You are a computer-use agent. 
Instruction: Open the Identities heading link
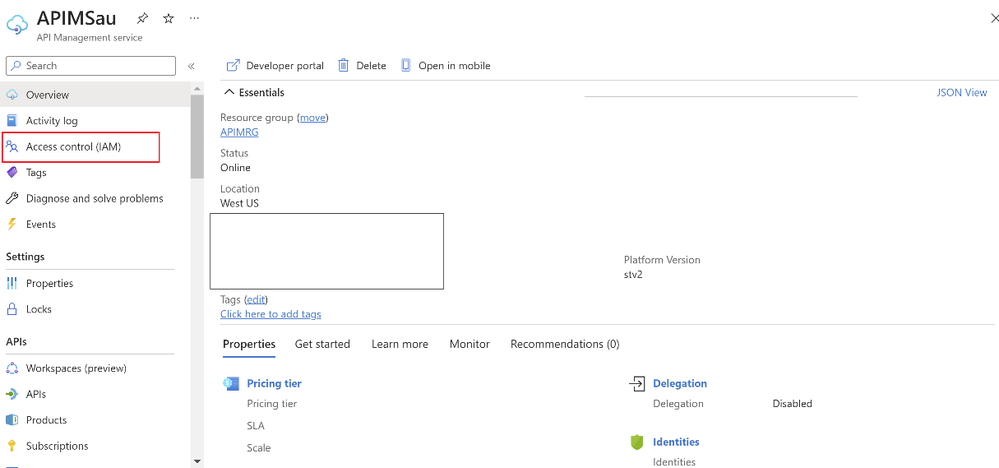[x=676, y=442]
